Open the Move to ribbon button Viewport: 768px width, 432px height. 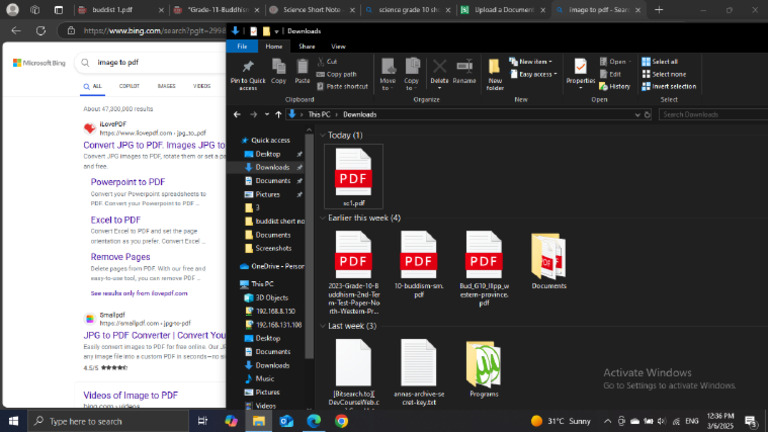(x=388, y=74)
